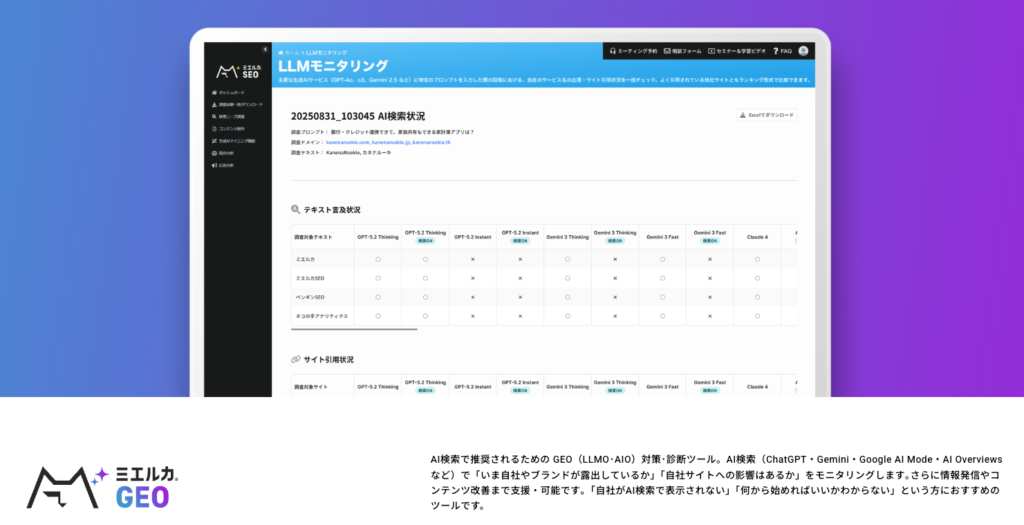Open the kanenarookie.th domain link
The image size is (1024, 525).
[432, 142]
